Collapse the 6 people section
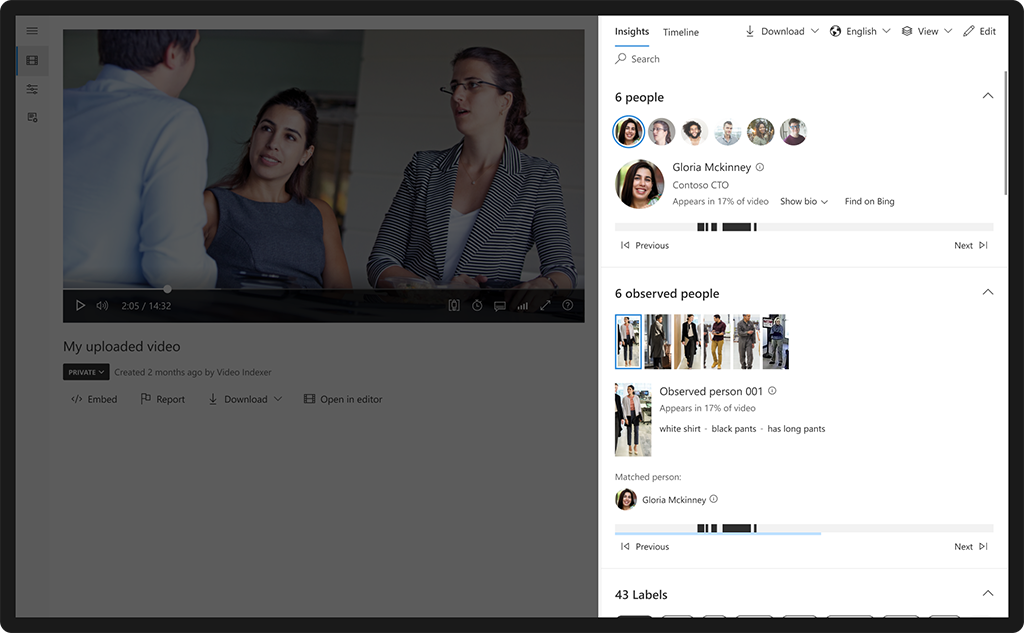Screen dimensions: 1024x633 988,96
